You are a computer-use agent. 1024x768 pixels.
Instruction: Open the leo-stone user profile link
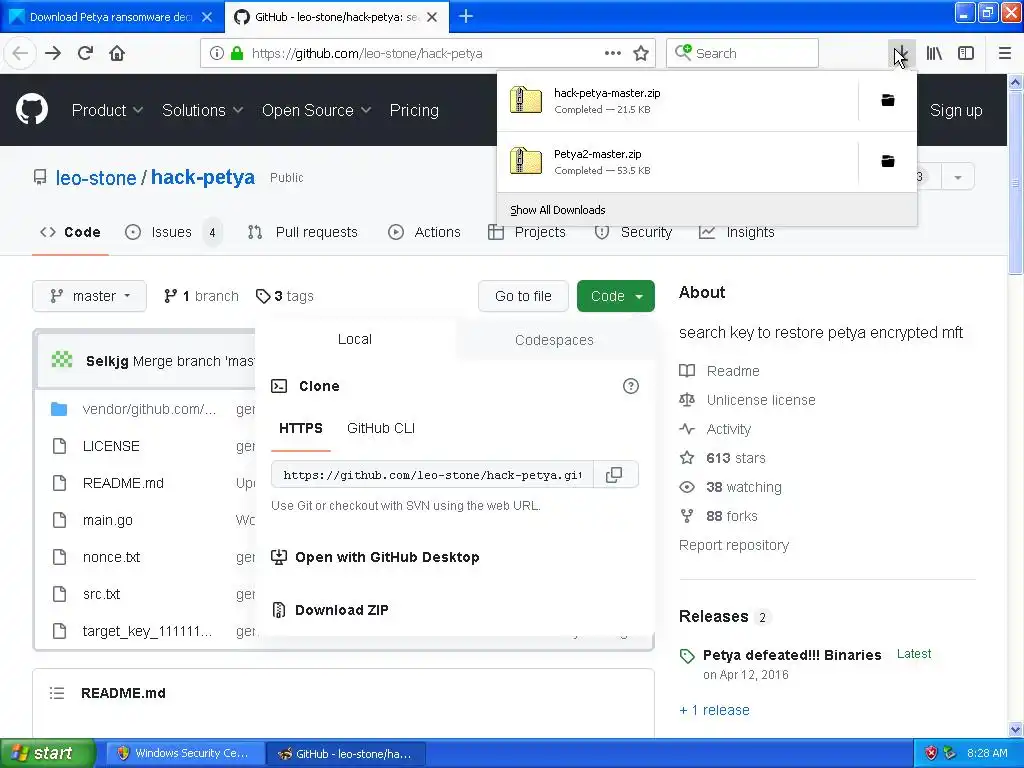pyautogui.click(x=95, y=178)
